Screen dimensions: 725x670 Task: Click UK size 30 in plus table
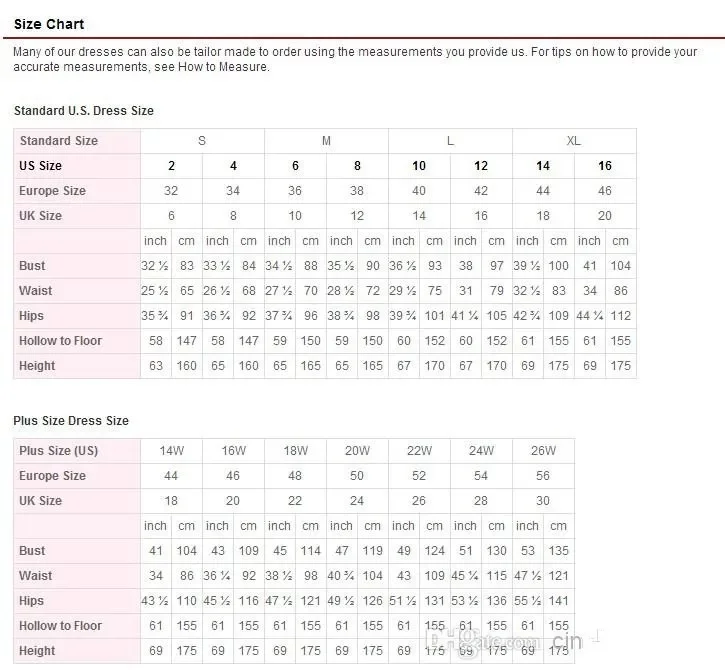click(543, 501)
